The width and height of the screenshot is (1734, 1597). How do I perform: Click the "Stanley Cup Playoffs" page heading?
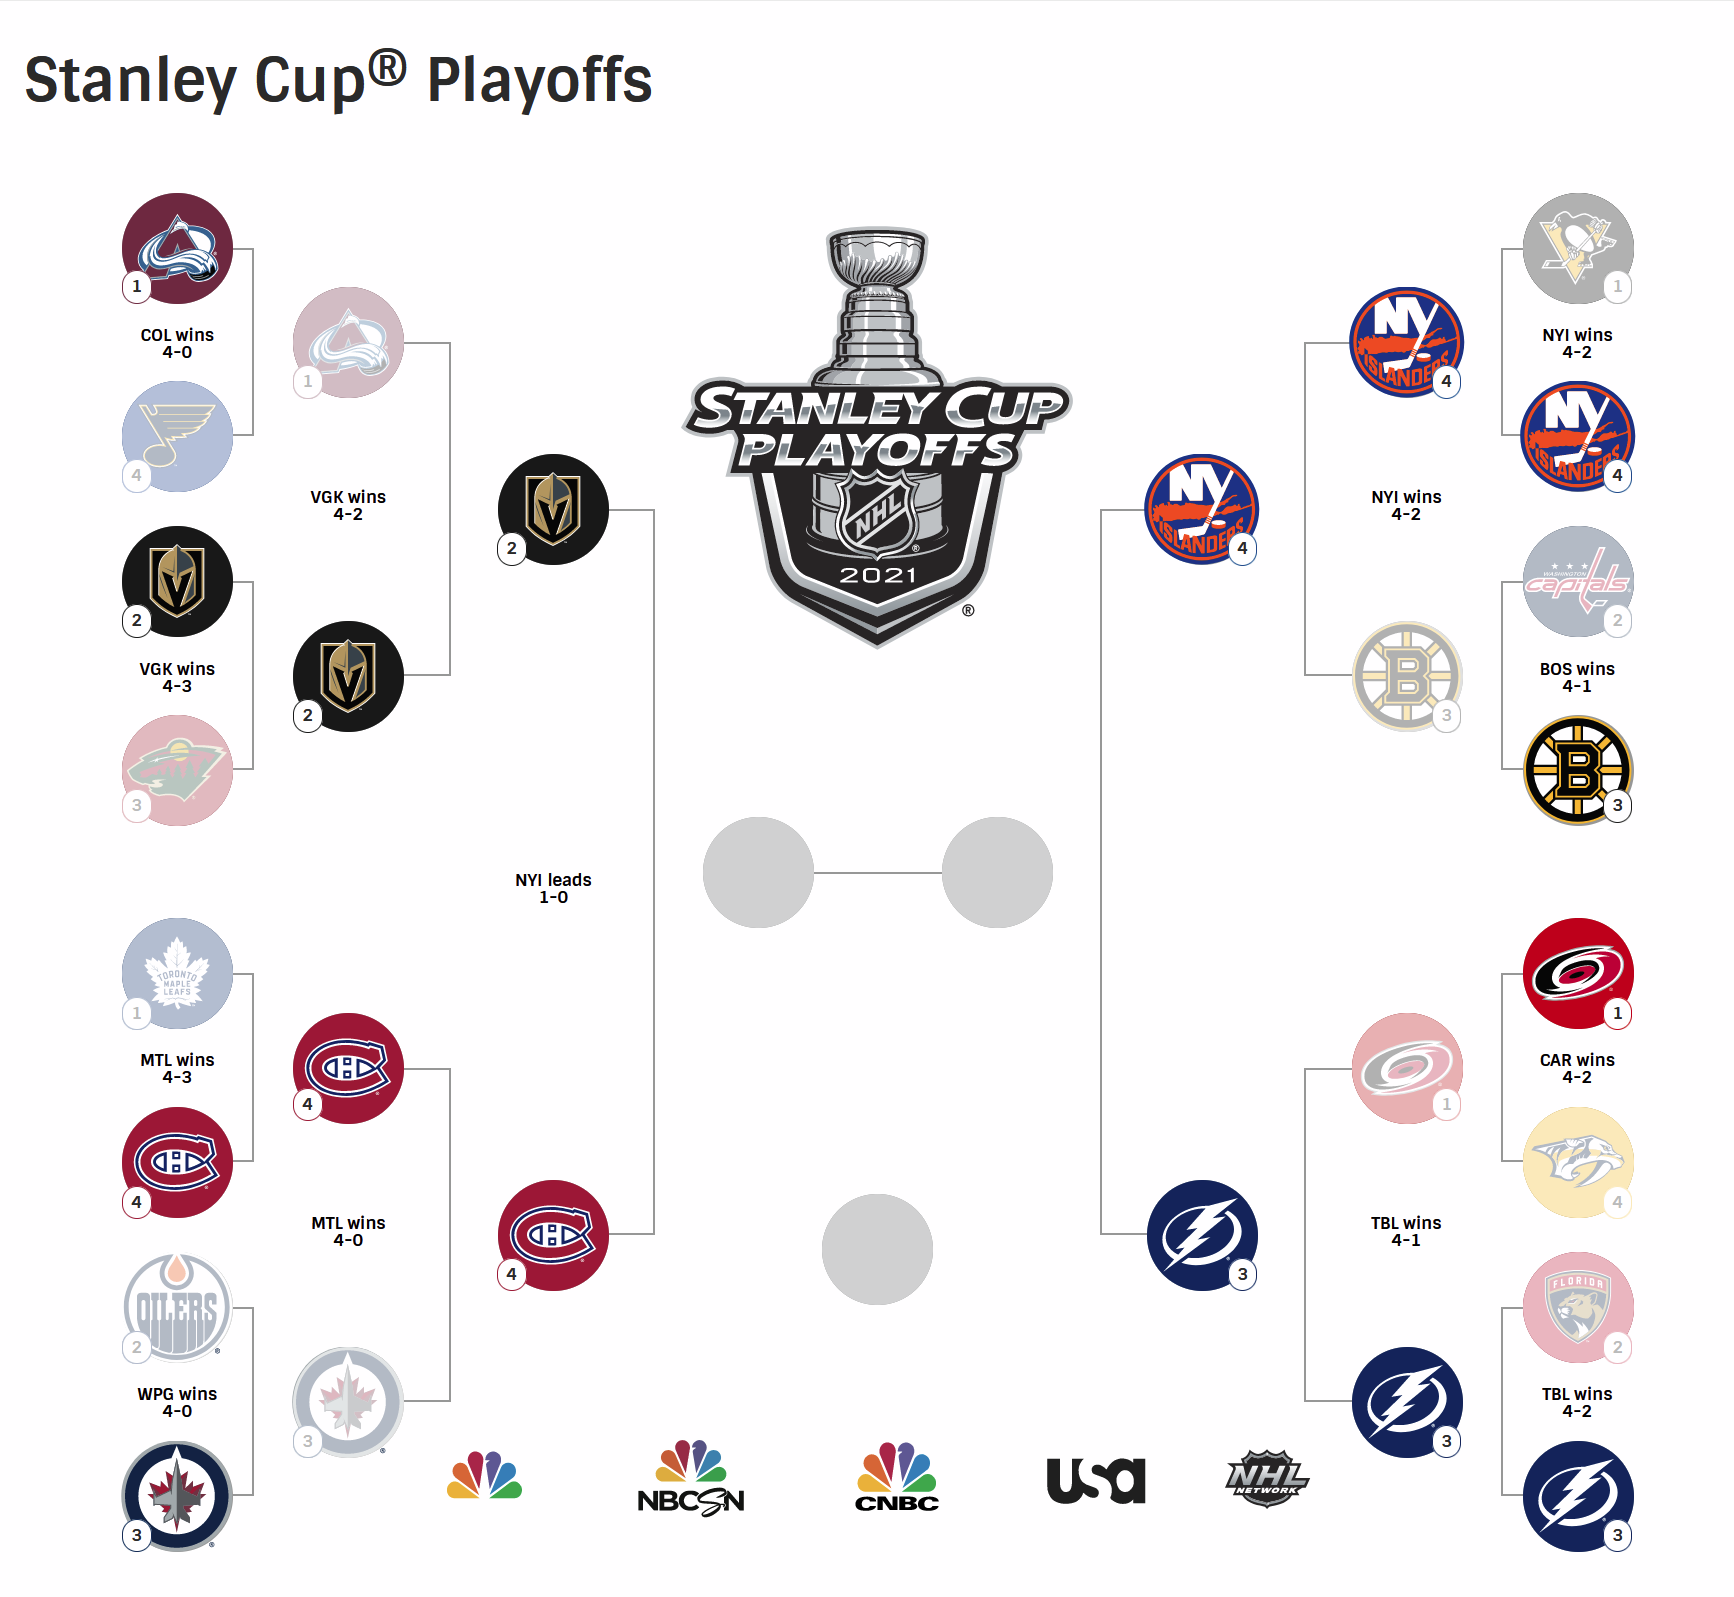pos(338,80)
